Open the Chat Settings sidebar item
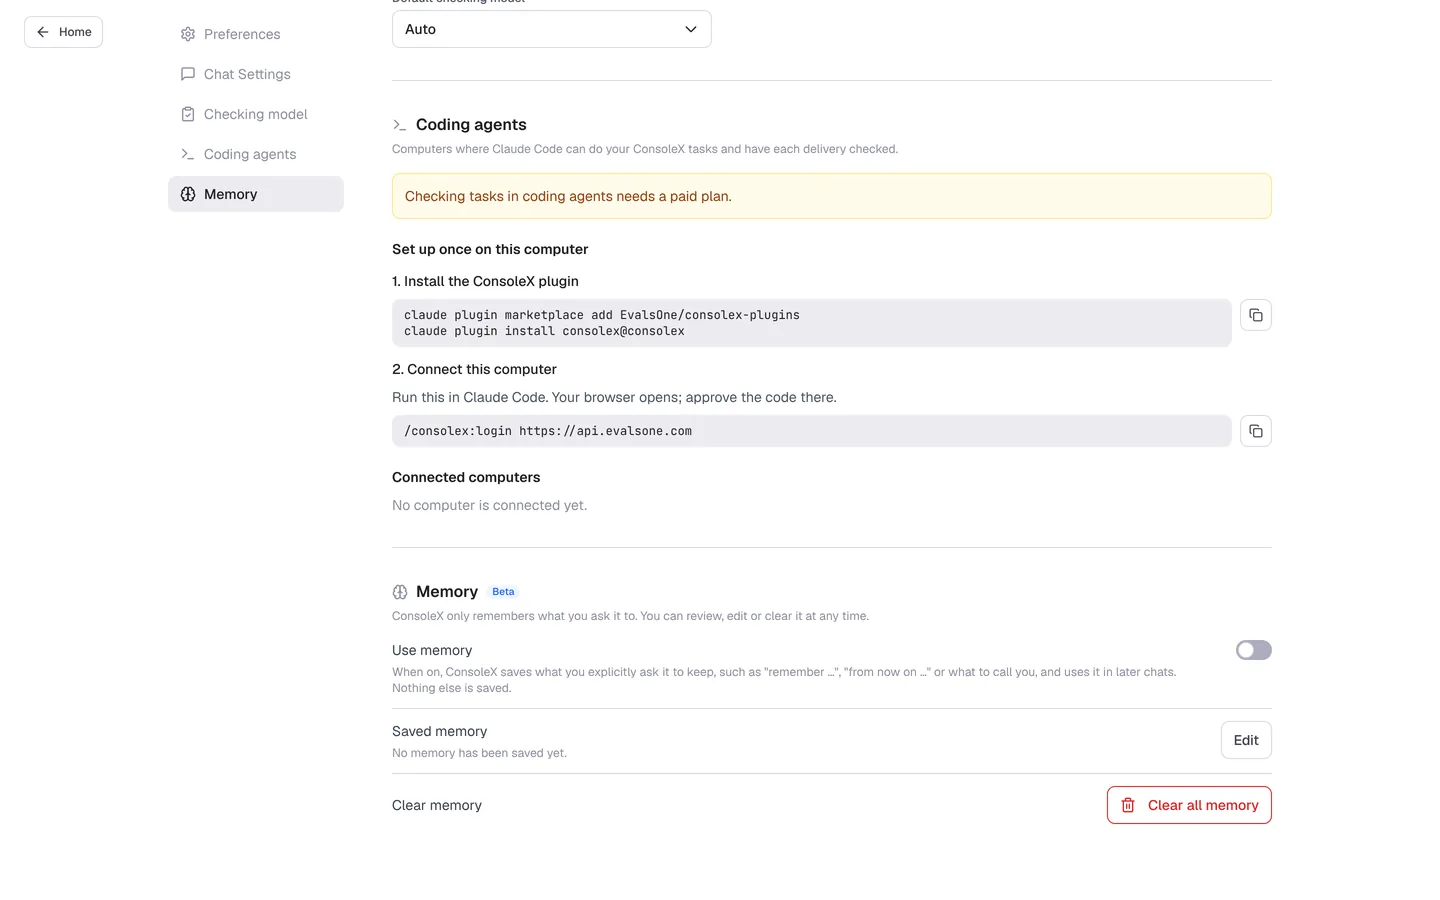This screenshot has width=1440, height=900. (256, 74)
